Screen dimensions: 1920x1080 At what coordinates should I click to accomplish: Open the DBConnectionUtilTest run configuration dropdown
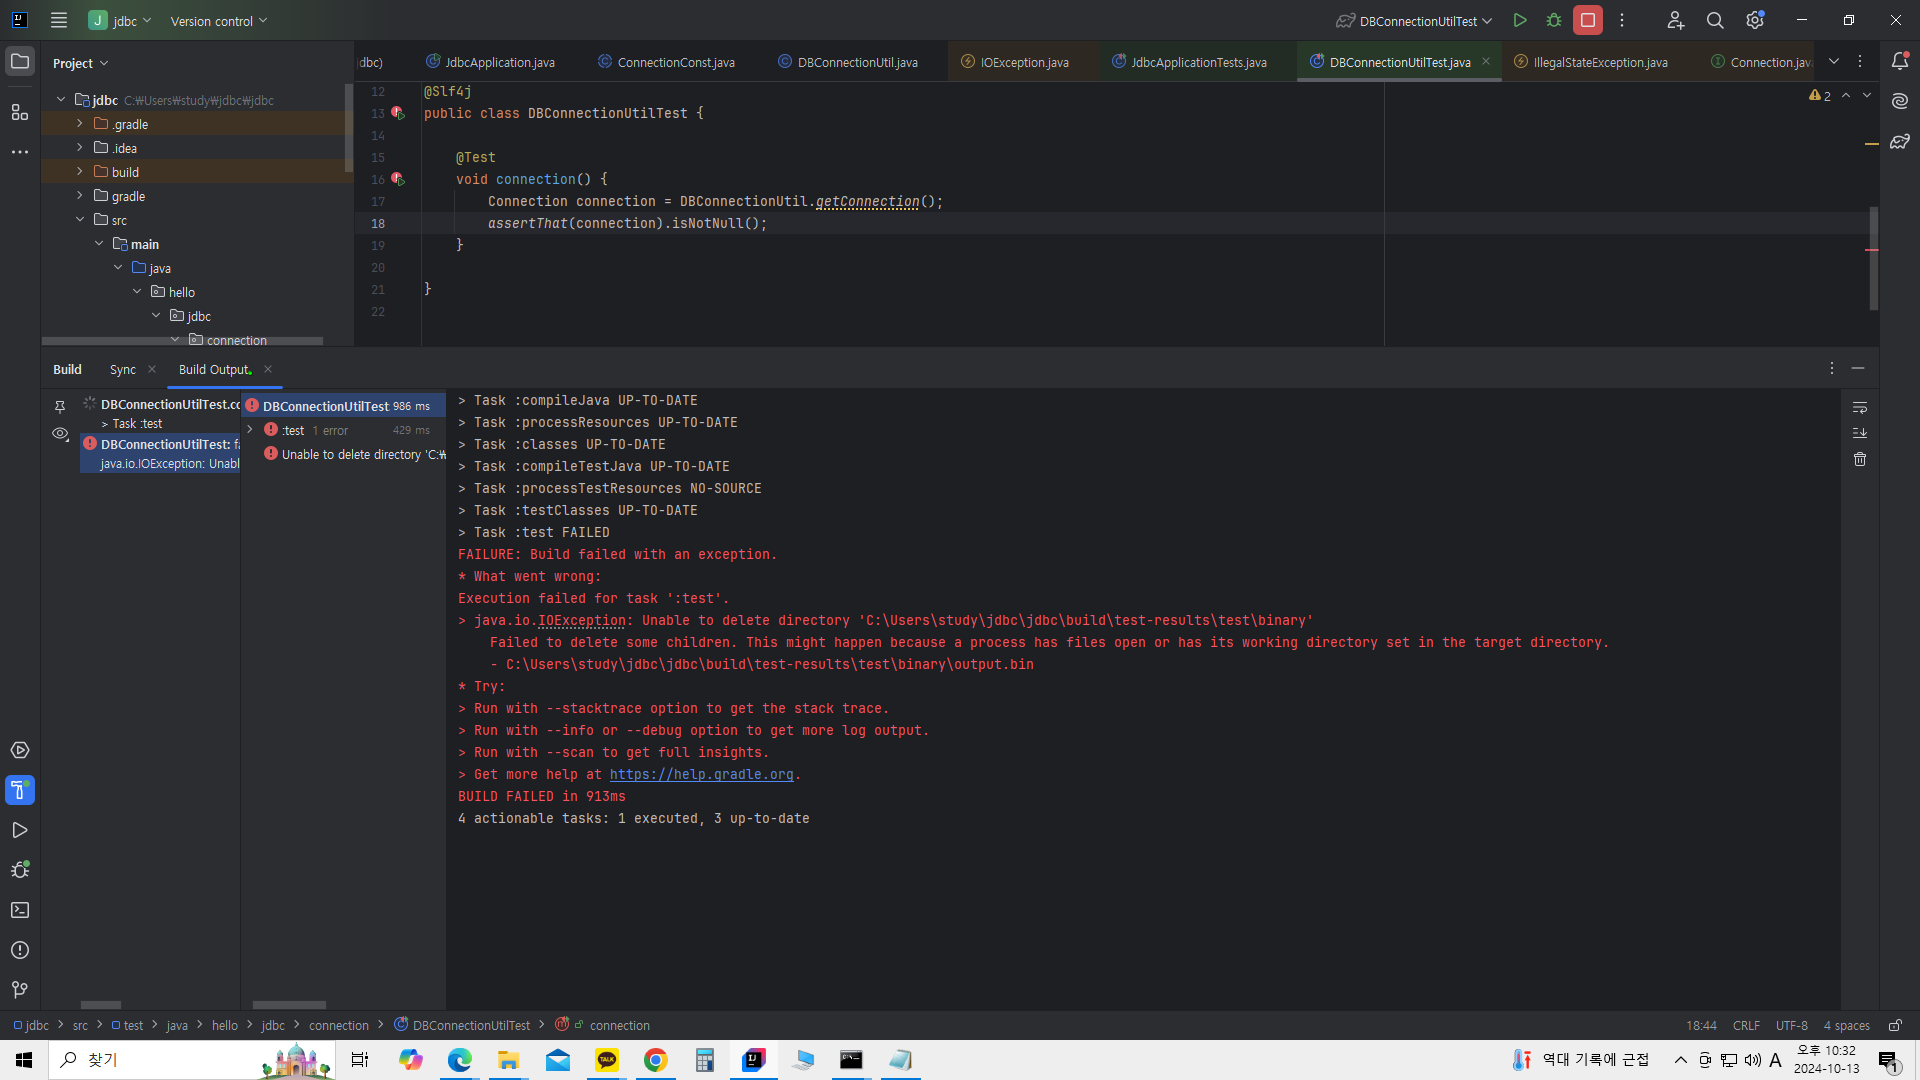1414,20
